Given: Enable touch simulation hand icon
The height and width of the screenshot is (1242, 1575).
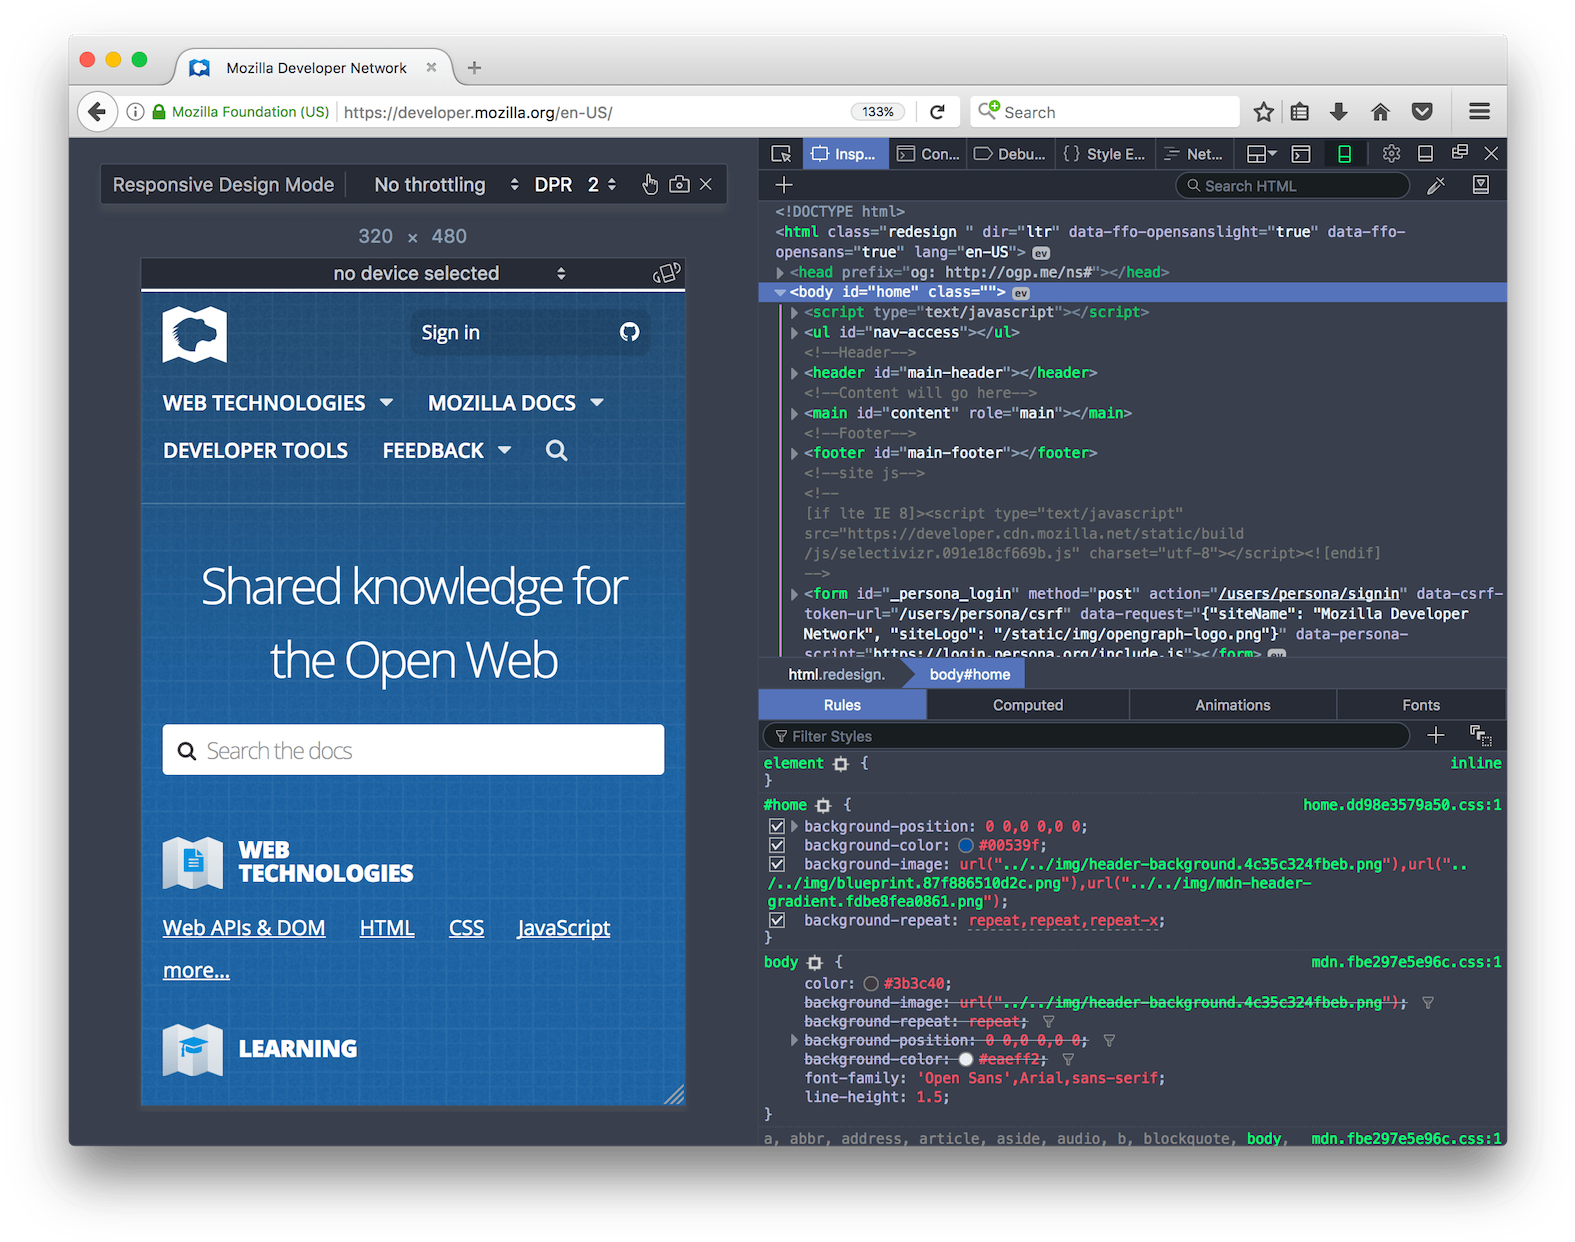Looking at the screenshot, I should [650, 184].
